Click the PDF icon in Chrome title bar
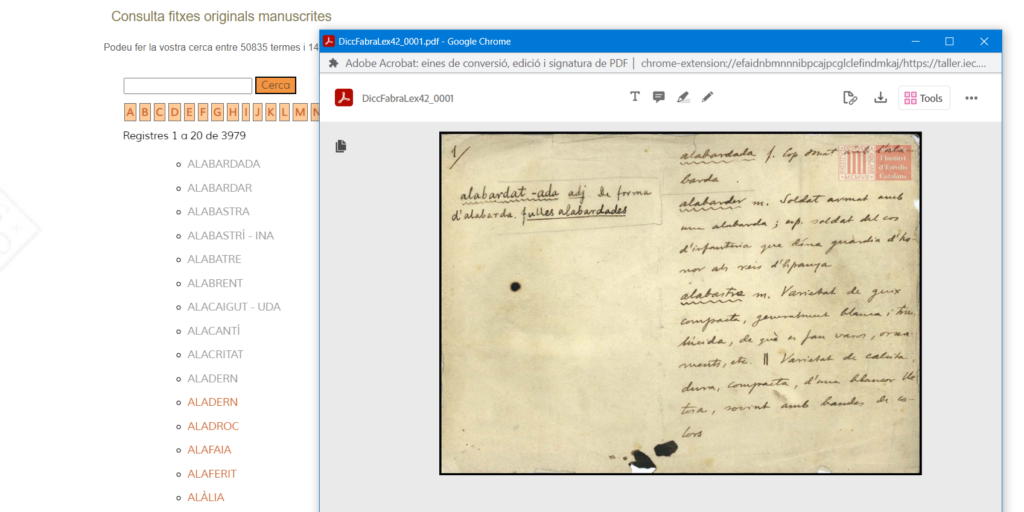This screenshot has width=1024, height=512. click(329, 41)
